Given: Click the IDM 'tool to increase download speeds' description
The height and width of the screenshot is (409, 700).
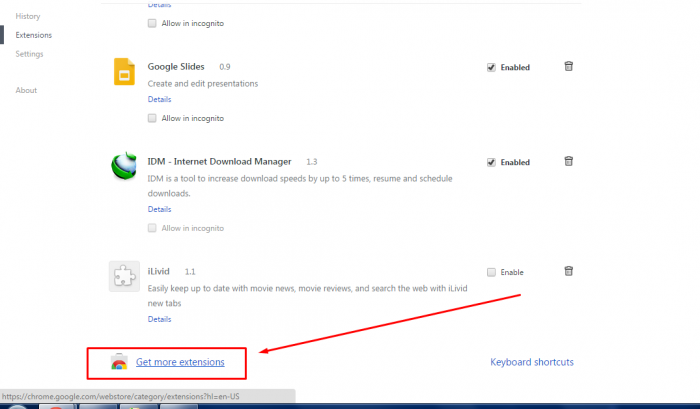Looking at the screenshot, I should coord(300,186).
